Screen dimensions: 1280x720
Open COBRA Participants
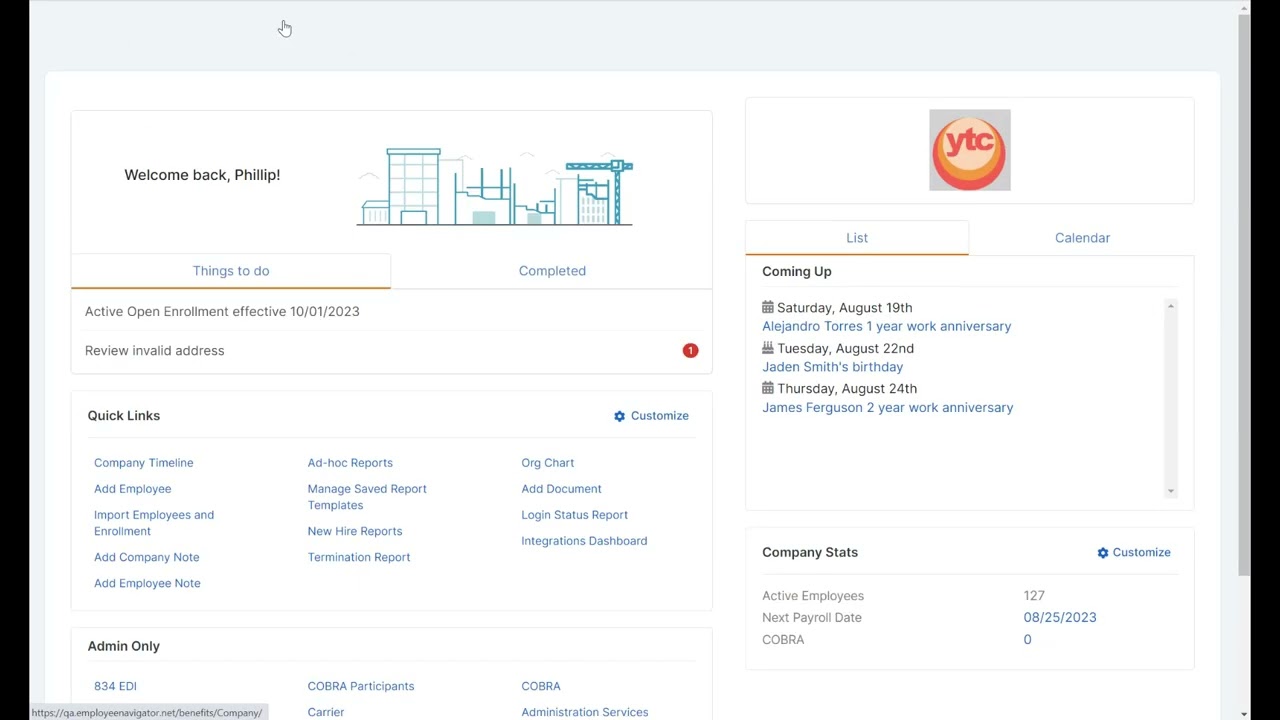(x=361, y=686)
